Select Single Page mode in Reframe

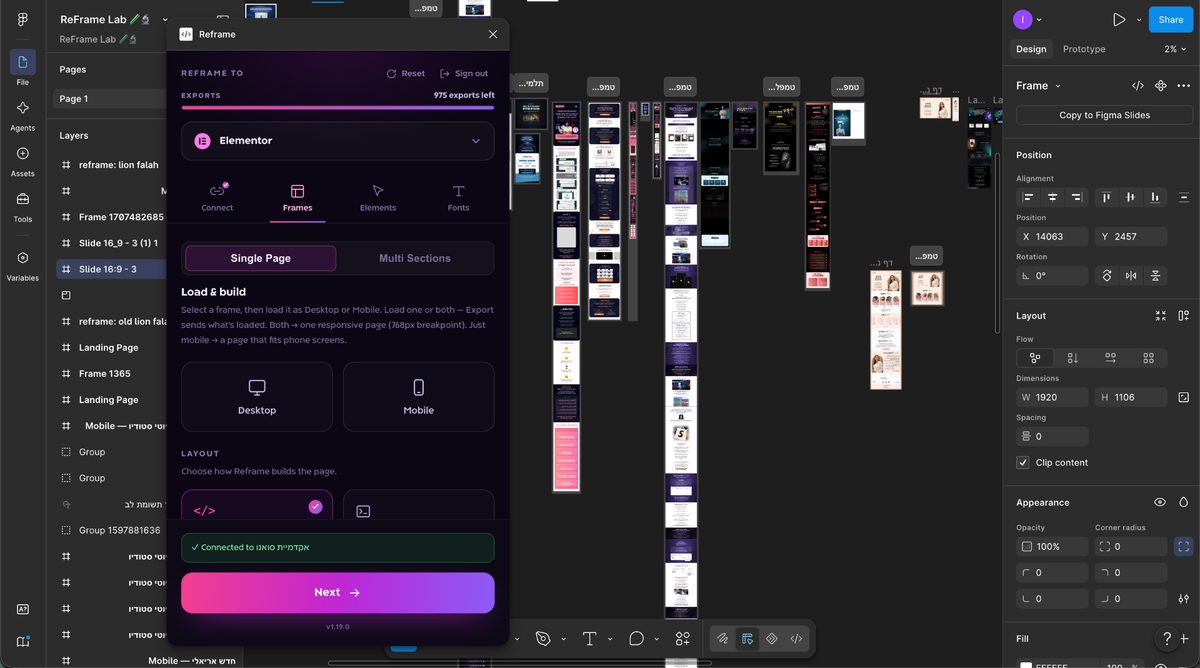(x=261, y=258)
